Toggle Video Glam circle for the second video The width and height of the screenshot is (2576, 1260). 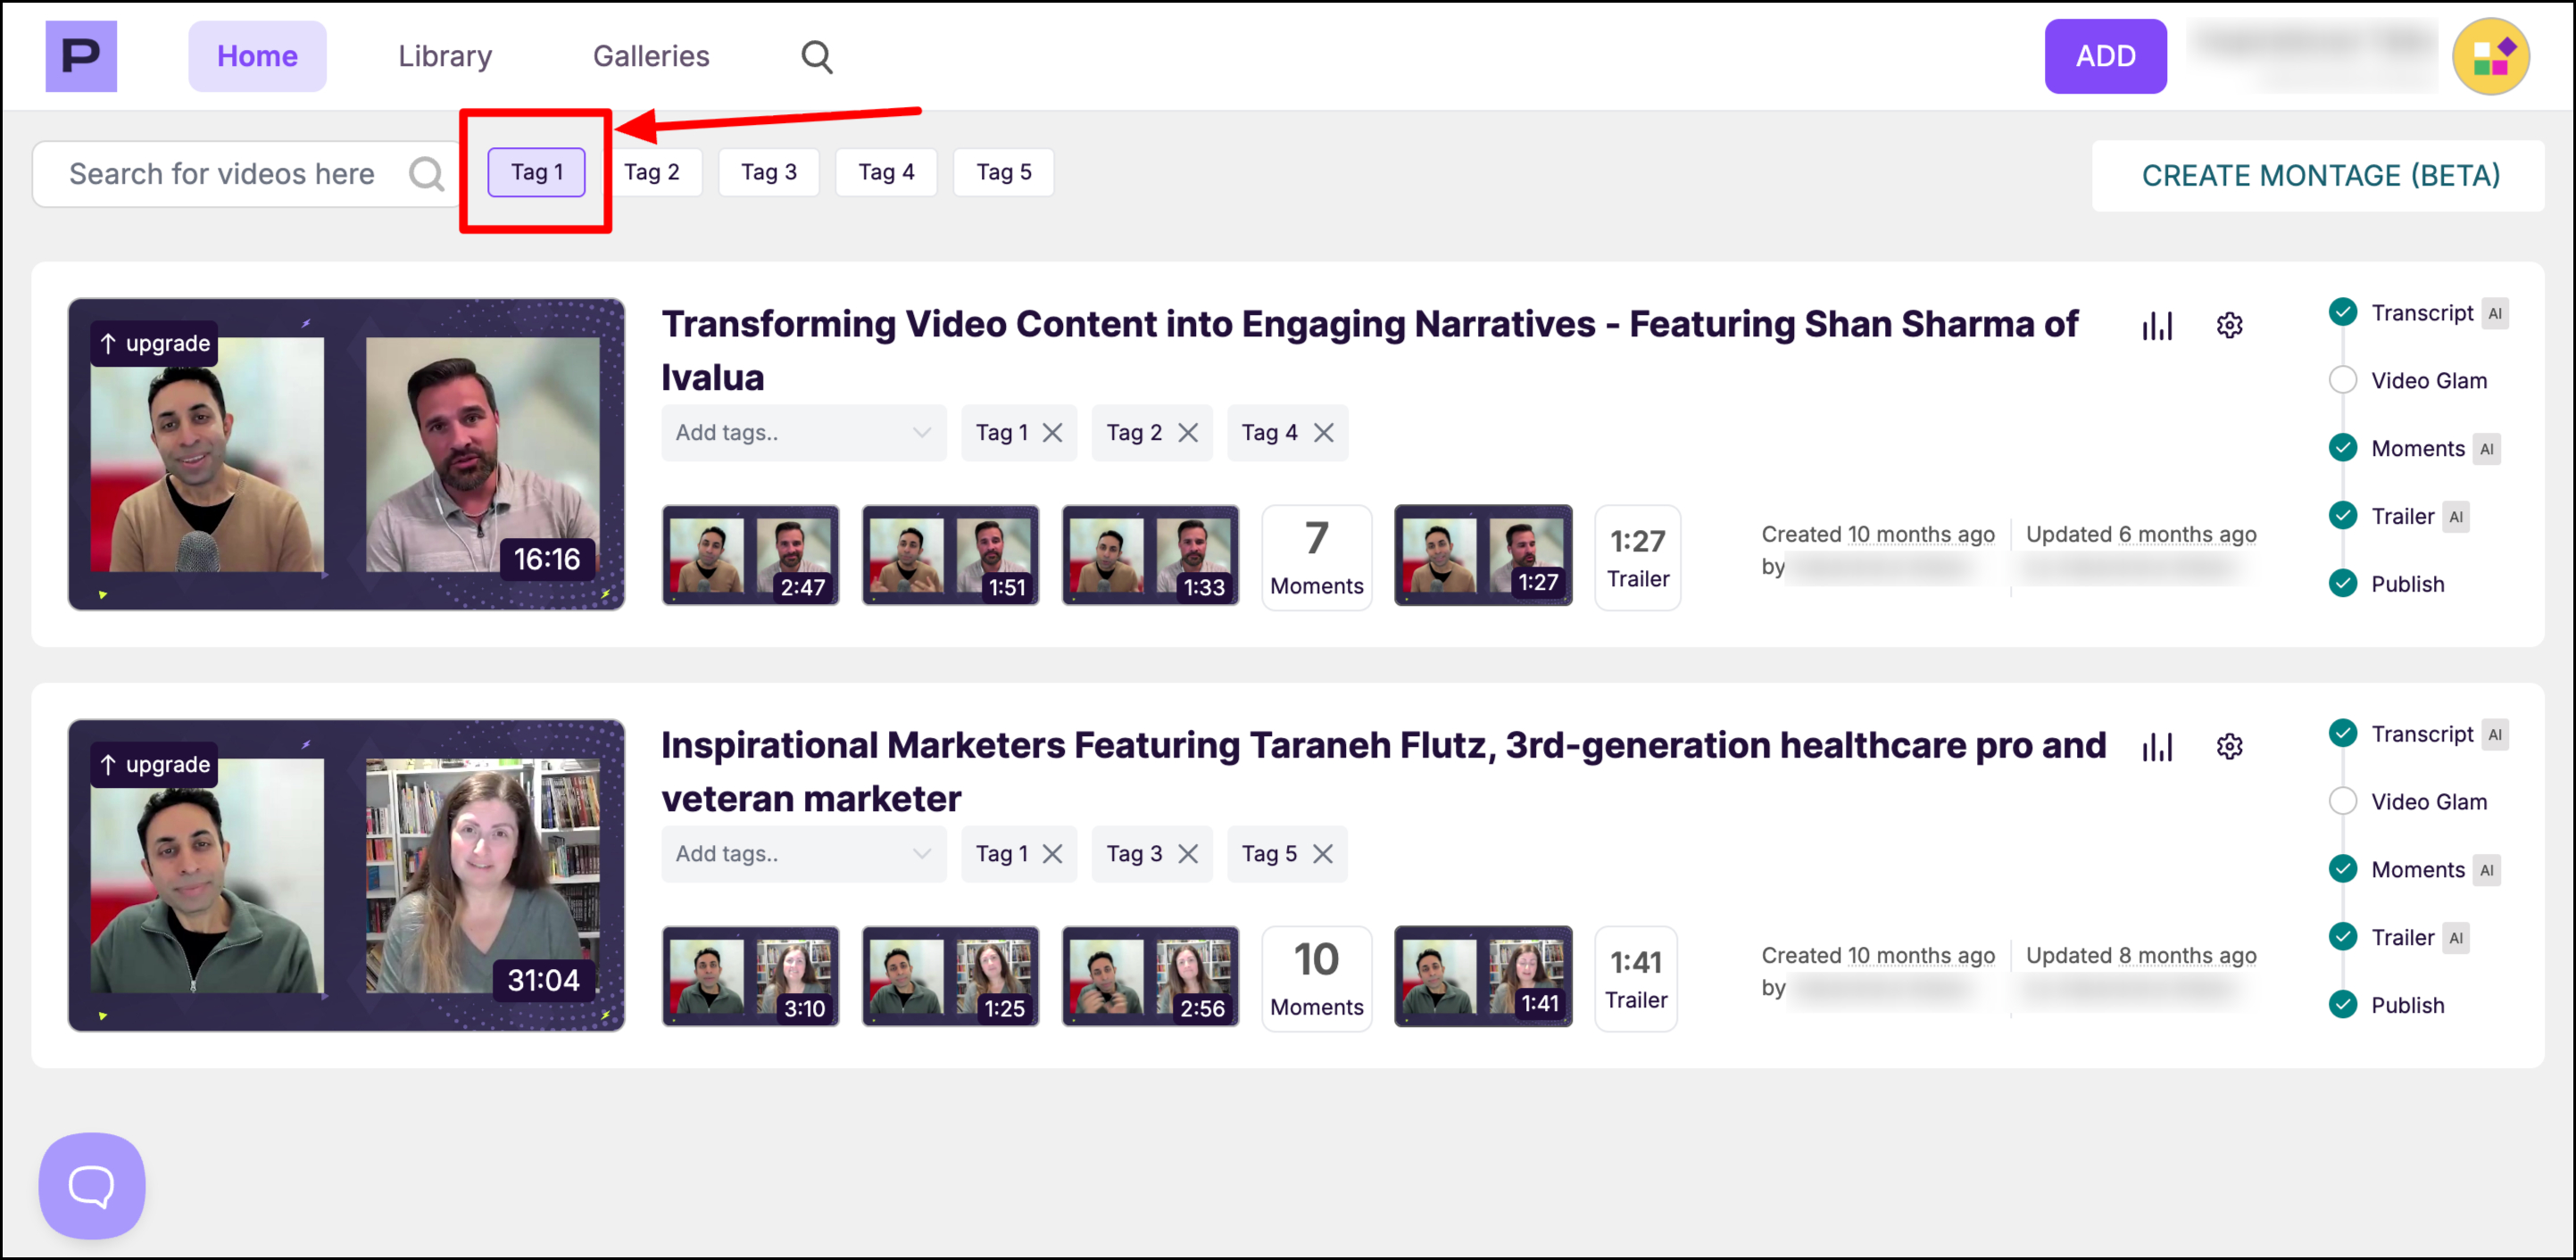click(2342, 802)
